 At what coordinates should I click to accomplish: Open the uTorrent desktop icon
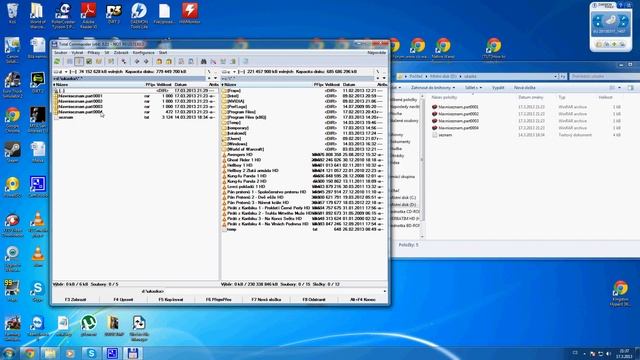[x=89, y=326]
